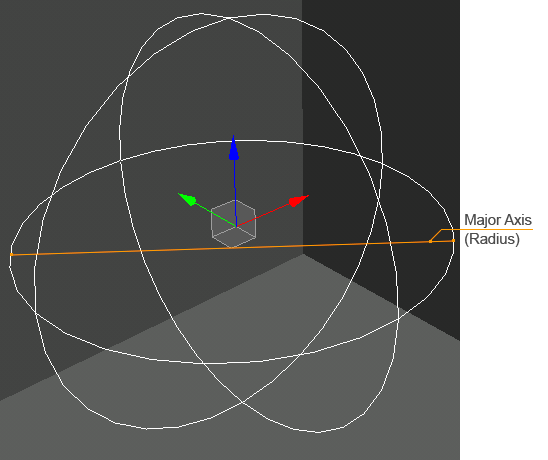
Task: Click the red X-axis arrow head
Action: coord(298,201)
